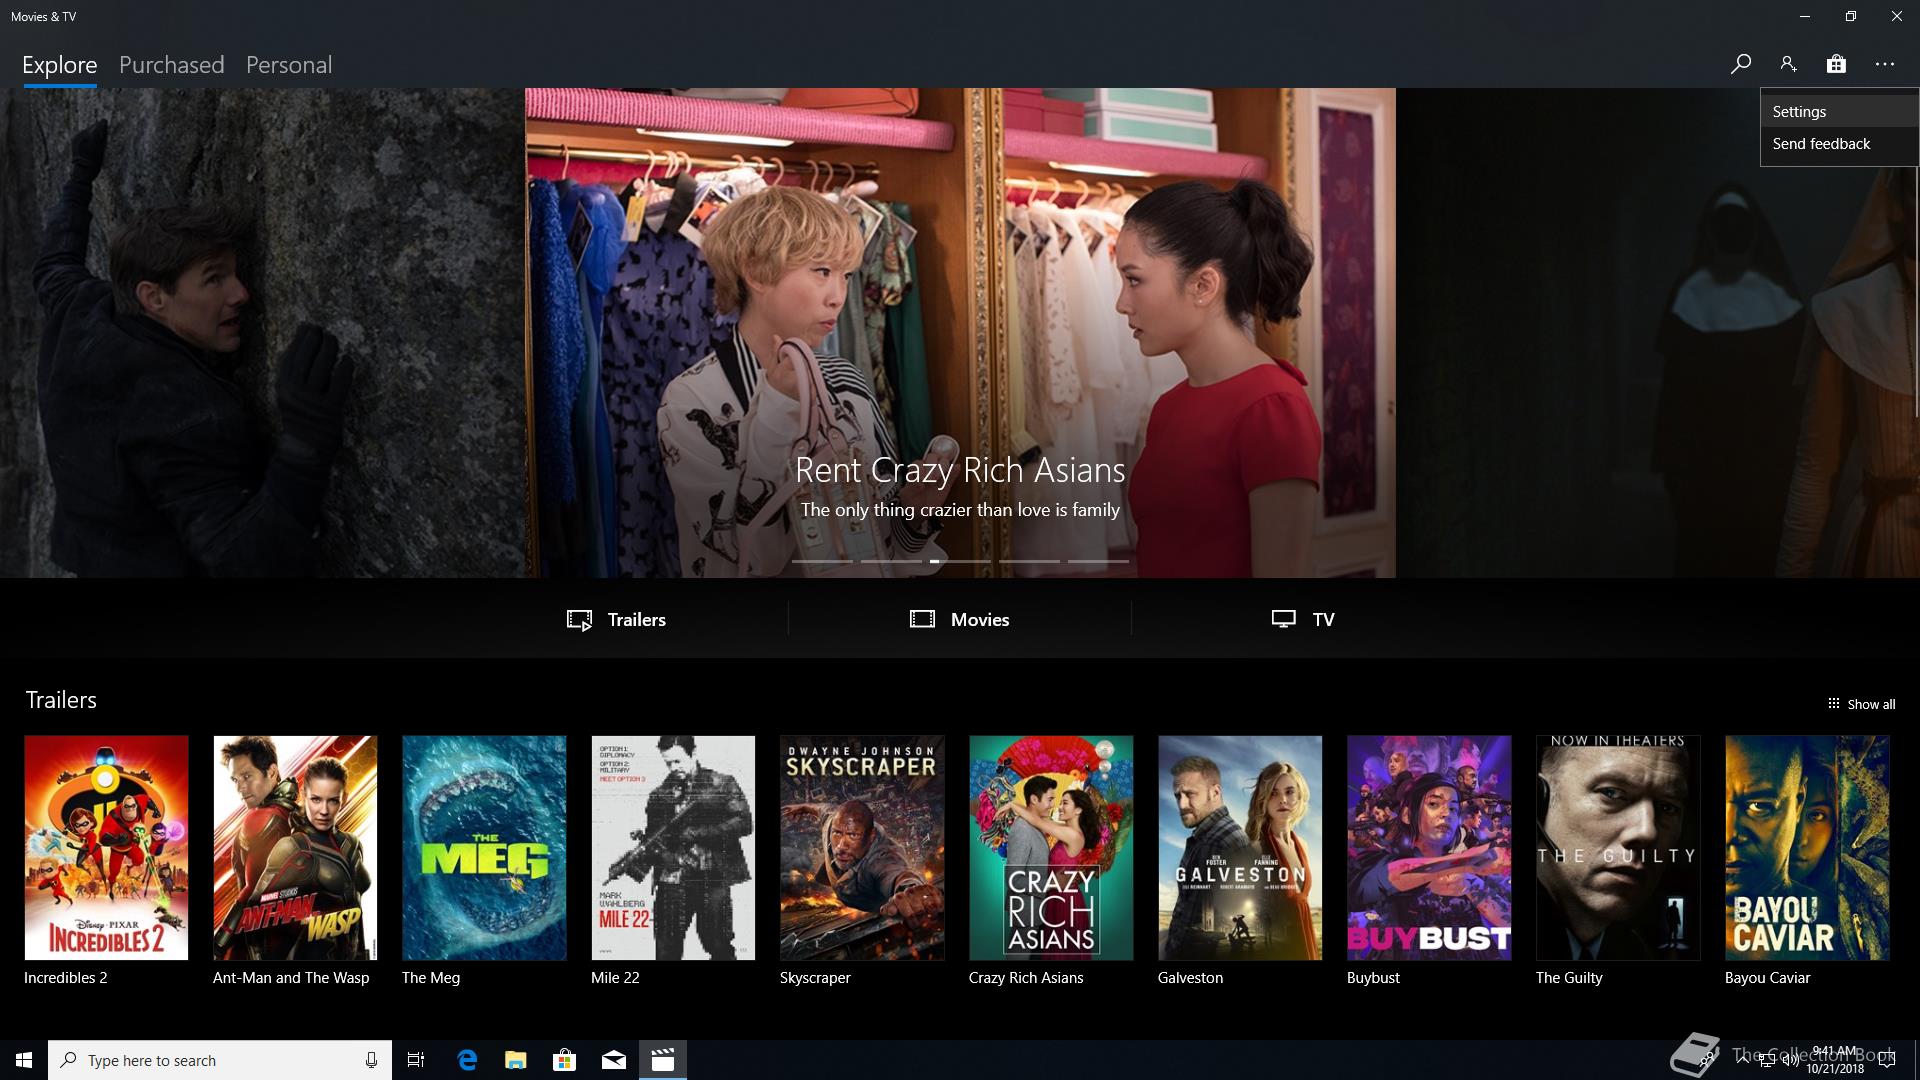Show the previous Mission Impossible hero slide

coord(262,333)
